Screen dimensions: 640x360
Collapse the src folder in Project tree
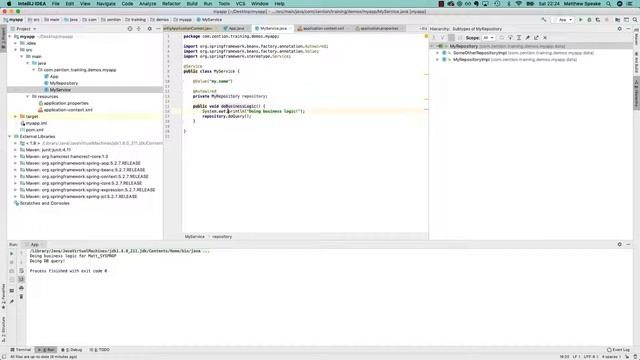(16, 50)
